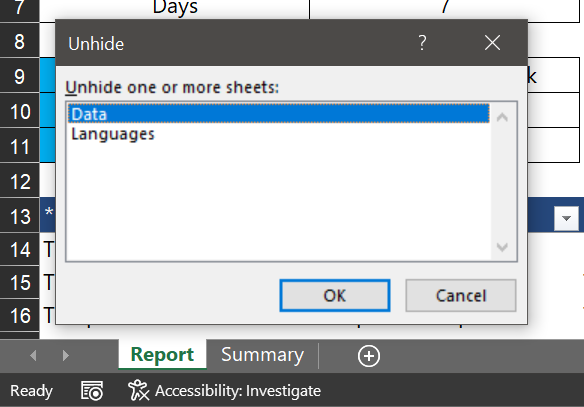Select the Report sheet tab
The height and width of the screenshot is (407, 584).
point(162,354)
